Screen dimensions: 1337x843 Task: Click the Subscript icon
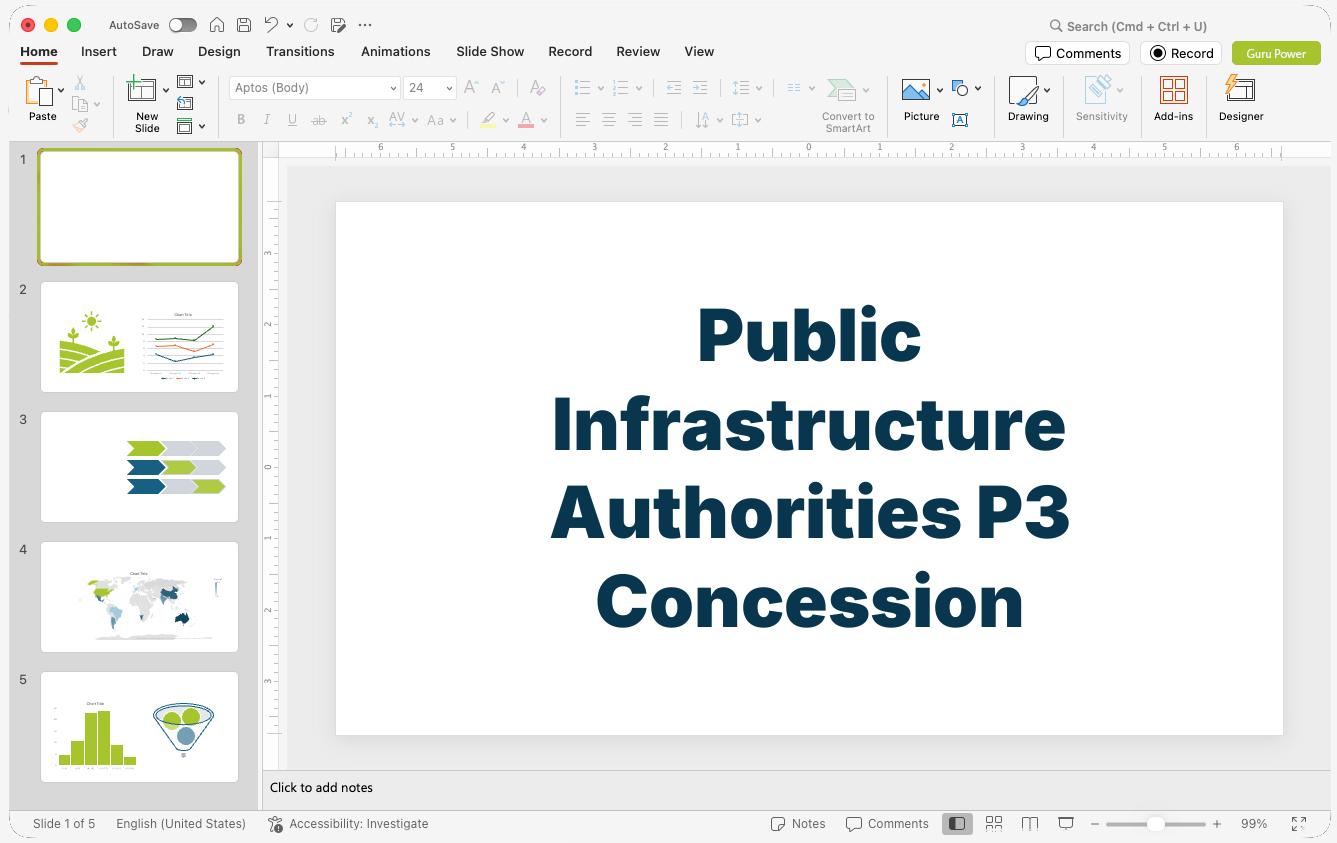[x=372, y=120]
